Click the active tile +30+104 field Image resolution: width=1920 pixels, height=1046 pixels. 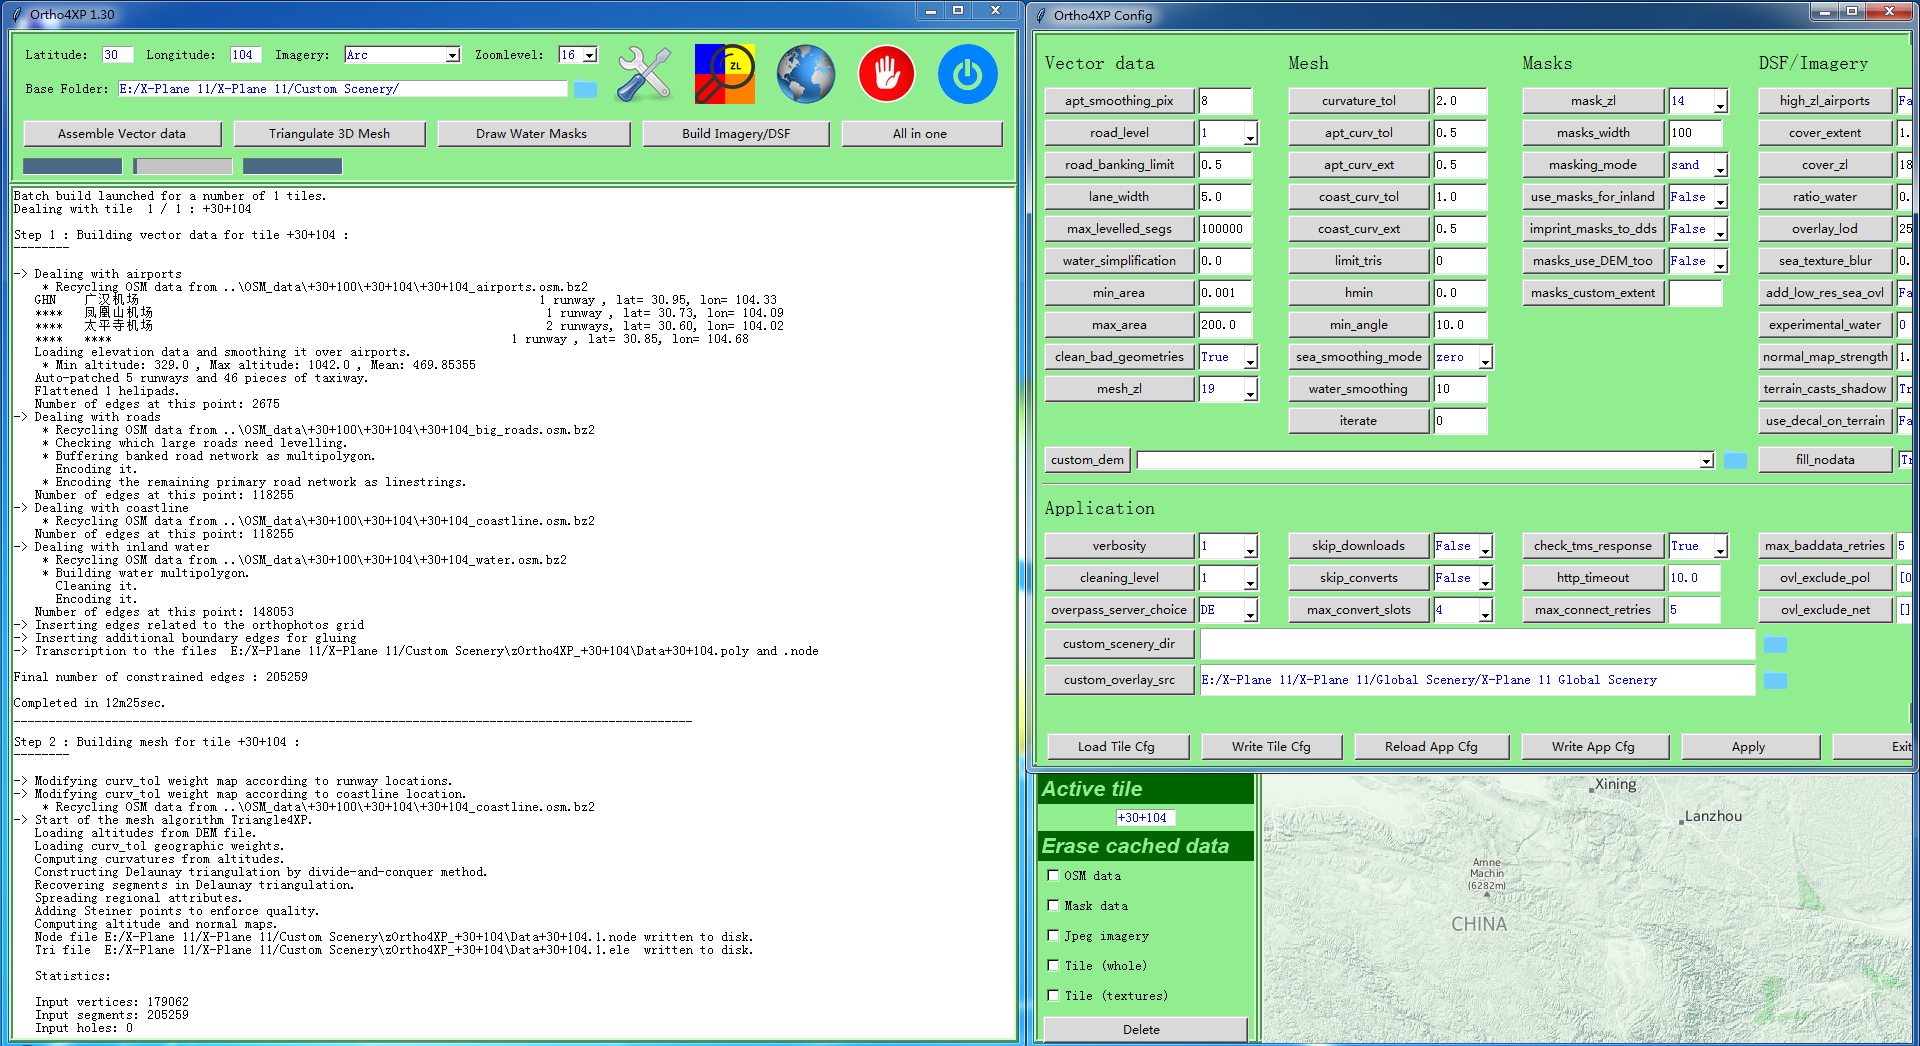[x=1145, y=818]
